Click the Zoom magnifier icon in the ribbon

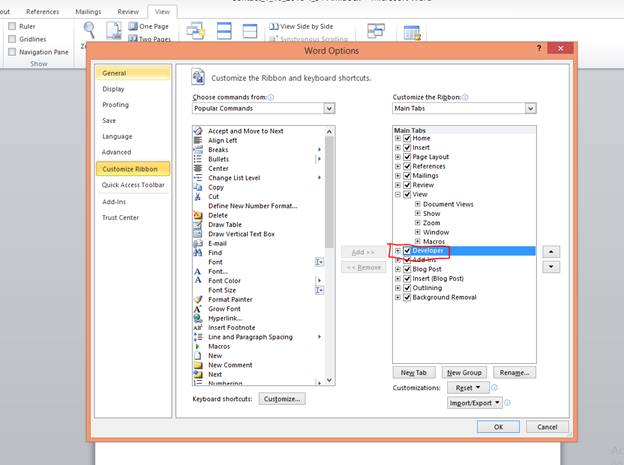click(89, 30)
